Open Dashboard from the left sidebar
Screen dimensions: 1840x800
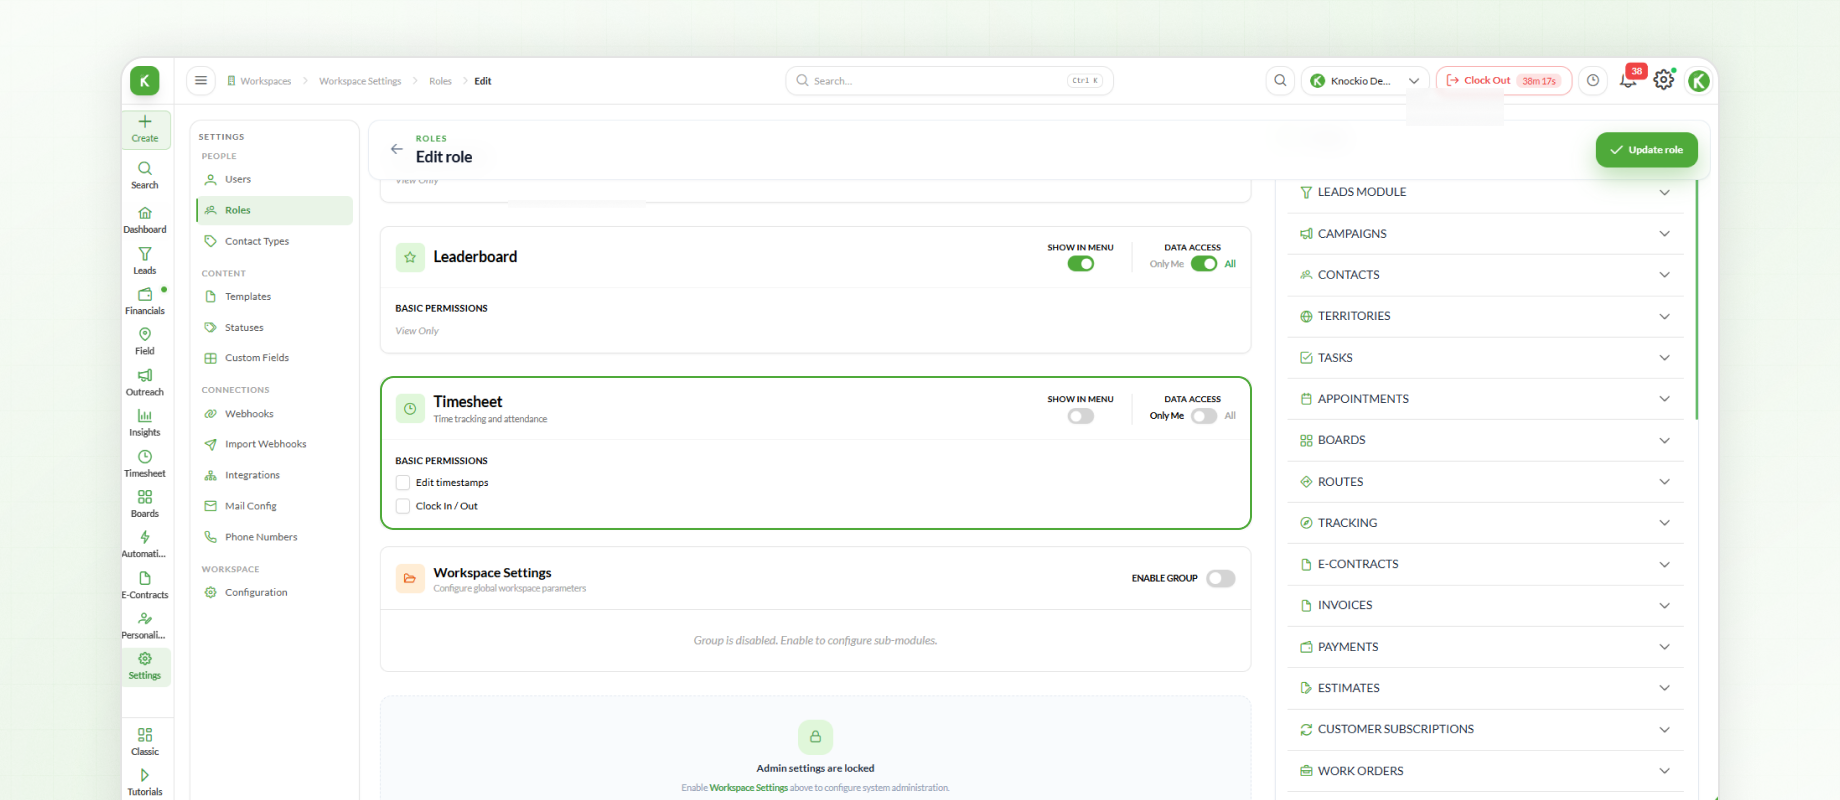click(145, 220)
